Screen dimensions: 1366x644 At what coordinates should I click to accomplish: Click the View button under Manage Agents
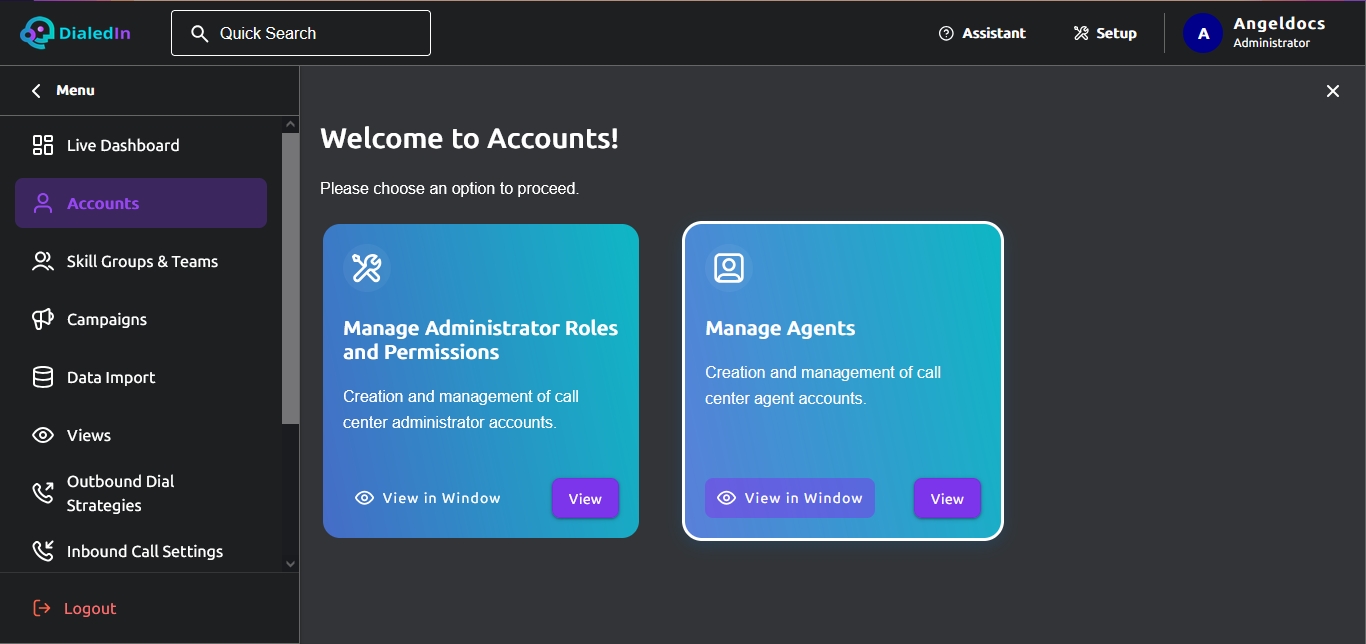[947, 498]
